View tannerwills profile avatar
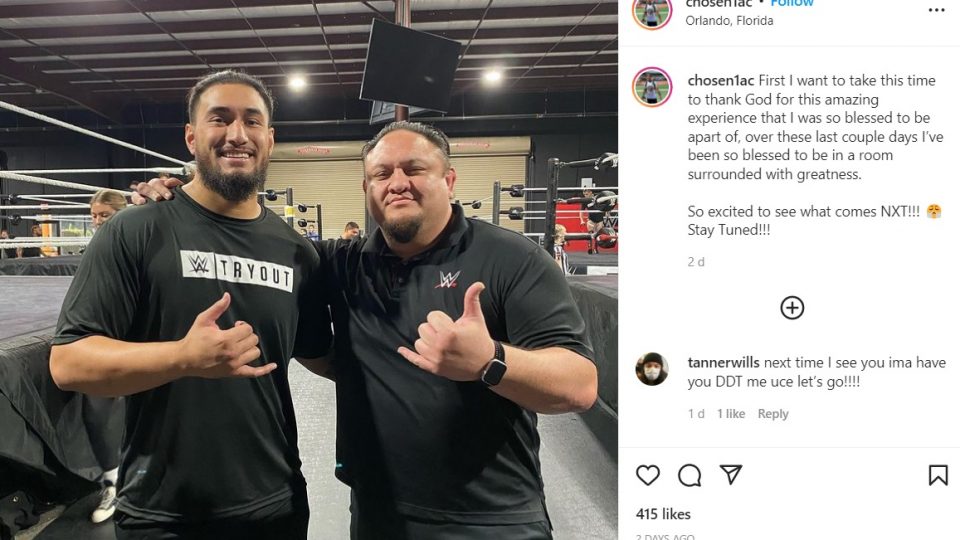Viewport: 960px width, 540px height. [652, 369]
